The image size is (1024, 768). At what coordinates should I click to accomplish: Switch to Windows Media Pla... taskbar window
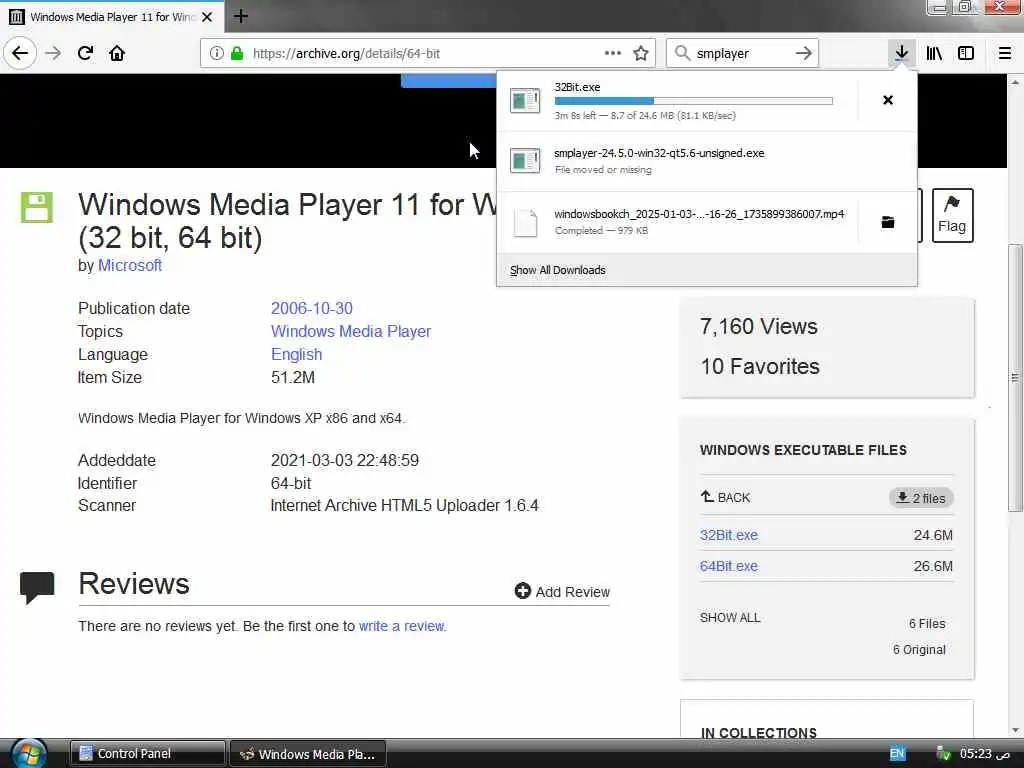tap(308, 754)
